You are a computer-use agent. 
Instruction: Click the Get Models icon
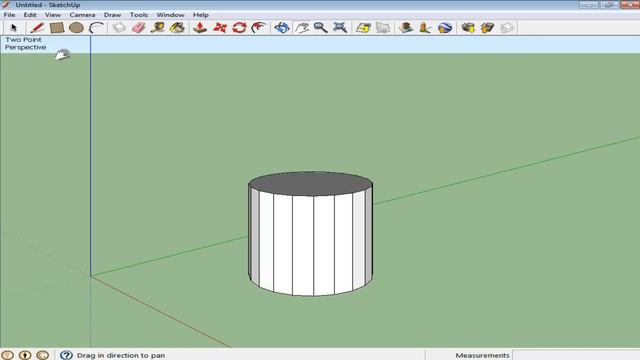pos(468,28)
